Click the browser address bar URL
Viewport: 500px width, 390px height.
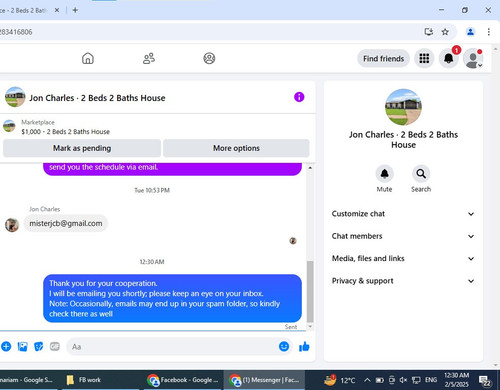click(16, 32)
